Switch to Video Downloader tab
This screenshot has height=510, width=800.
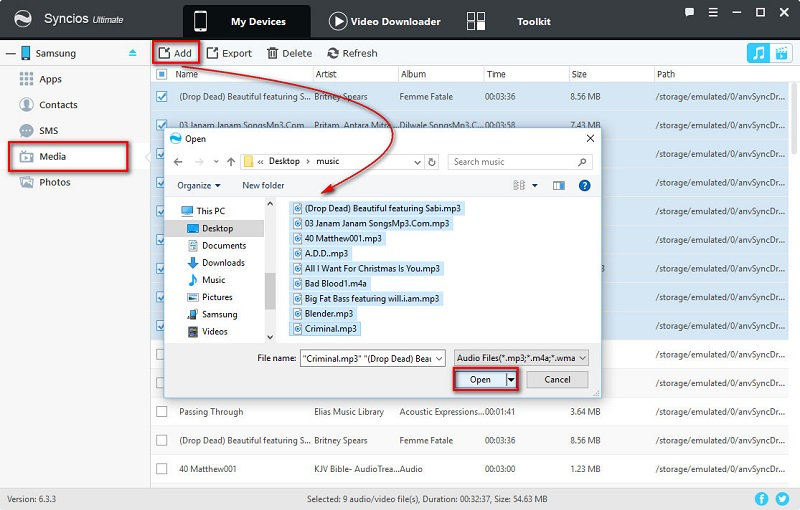coord(385,21)
